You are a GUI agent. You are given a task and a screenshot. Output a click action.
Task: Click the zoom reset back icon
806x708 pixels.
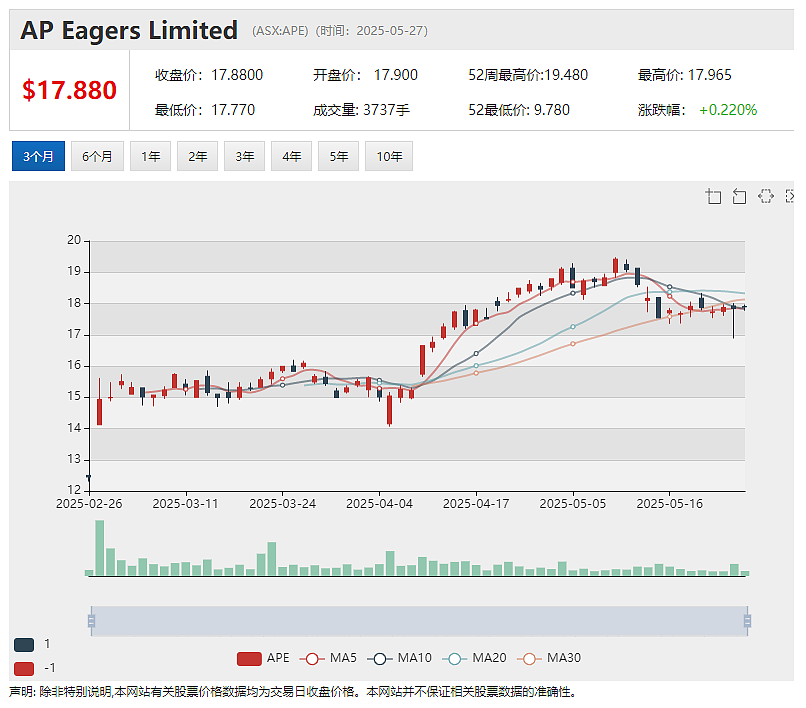point(739,196)
